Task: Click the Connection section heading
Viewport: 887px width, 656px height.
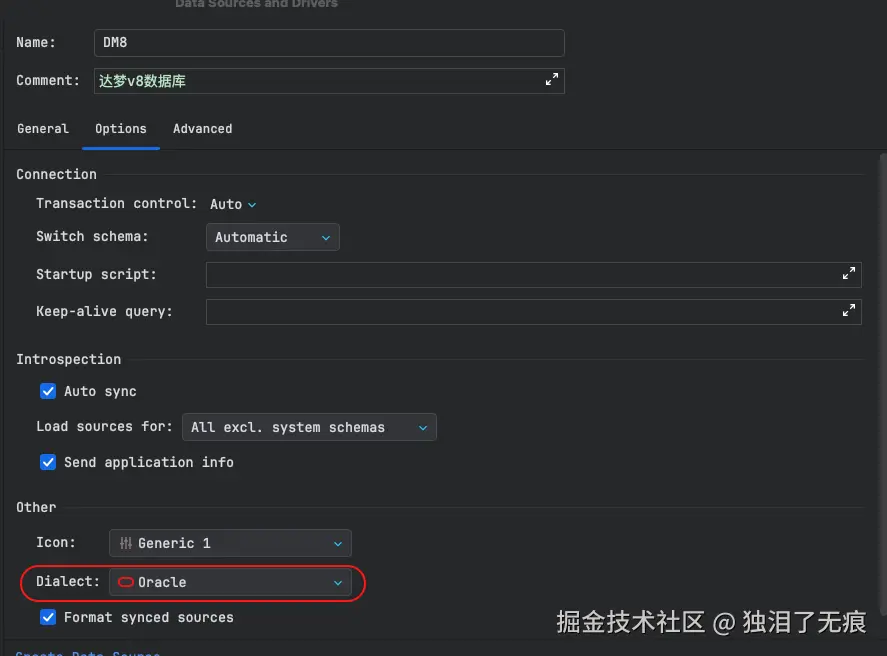Action: click(x=57, y=174)
